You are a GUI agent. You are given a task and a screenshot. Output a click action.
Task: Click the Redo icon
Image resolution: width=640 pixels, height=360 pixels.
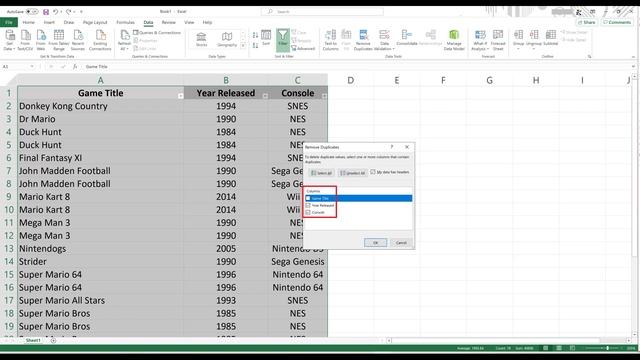69,12
